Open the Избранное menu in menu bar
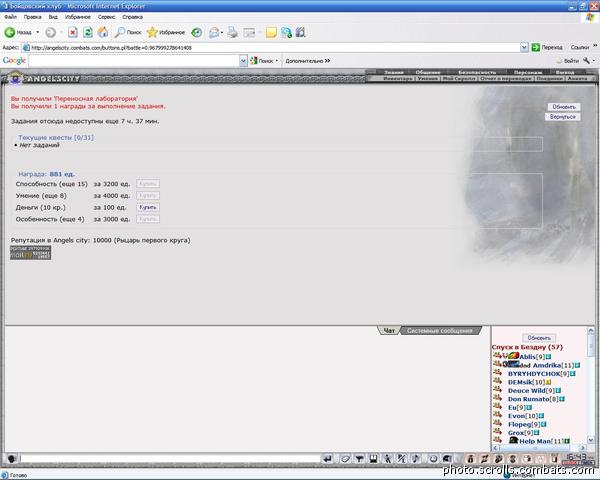This screenshot has width=600, height=480. coord(78,17)
